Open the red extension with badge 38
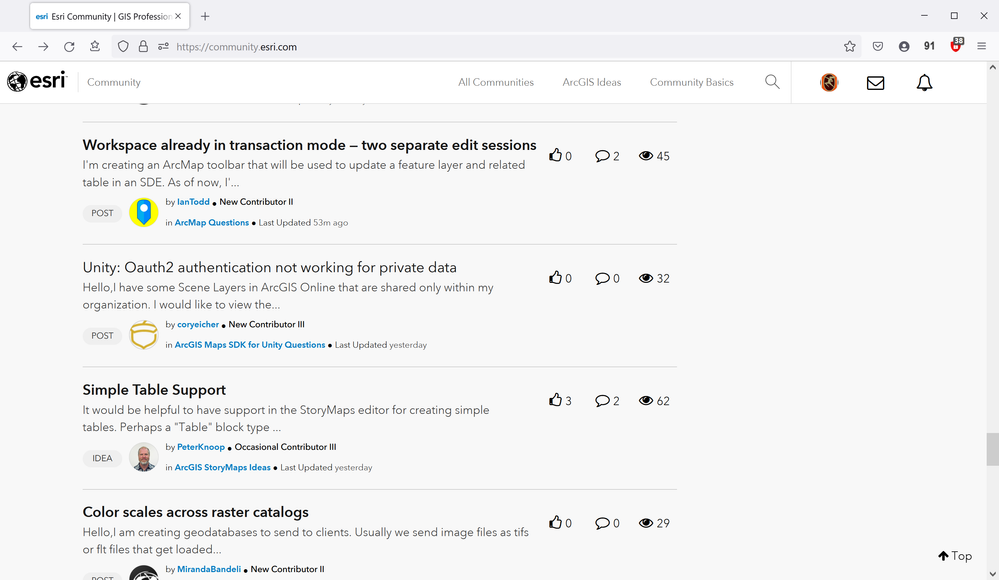This screenshot has width=999, height=580. click(956, 45)
